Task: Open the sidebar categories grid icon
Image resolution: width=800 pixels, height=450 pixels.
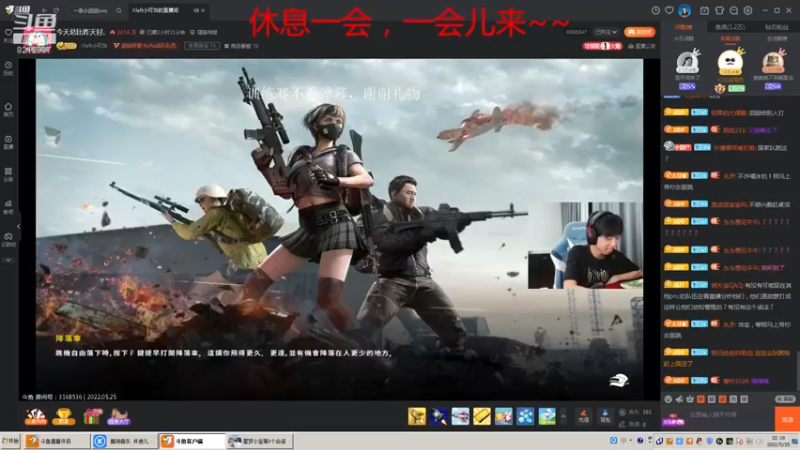Action: pos(8,174)
